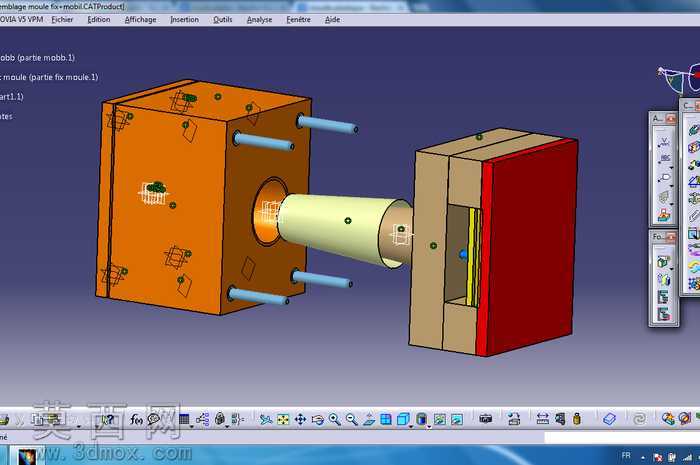The width and height of the screenshot is (700, 465).
Task: Open the text annotation dropdown arrow
Action: coord(671,167)
